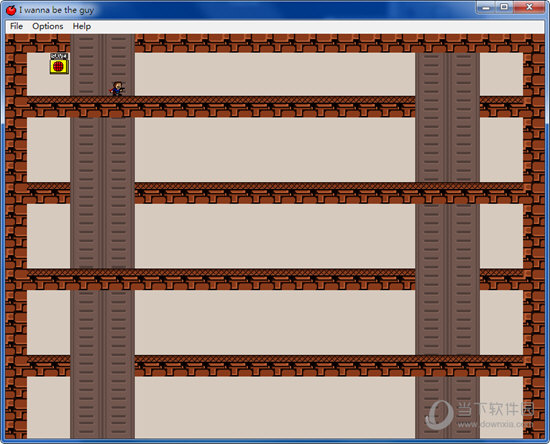
Task: Click the yellow SAVE point box
Action: click(x=59, y=63)
